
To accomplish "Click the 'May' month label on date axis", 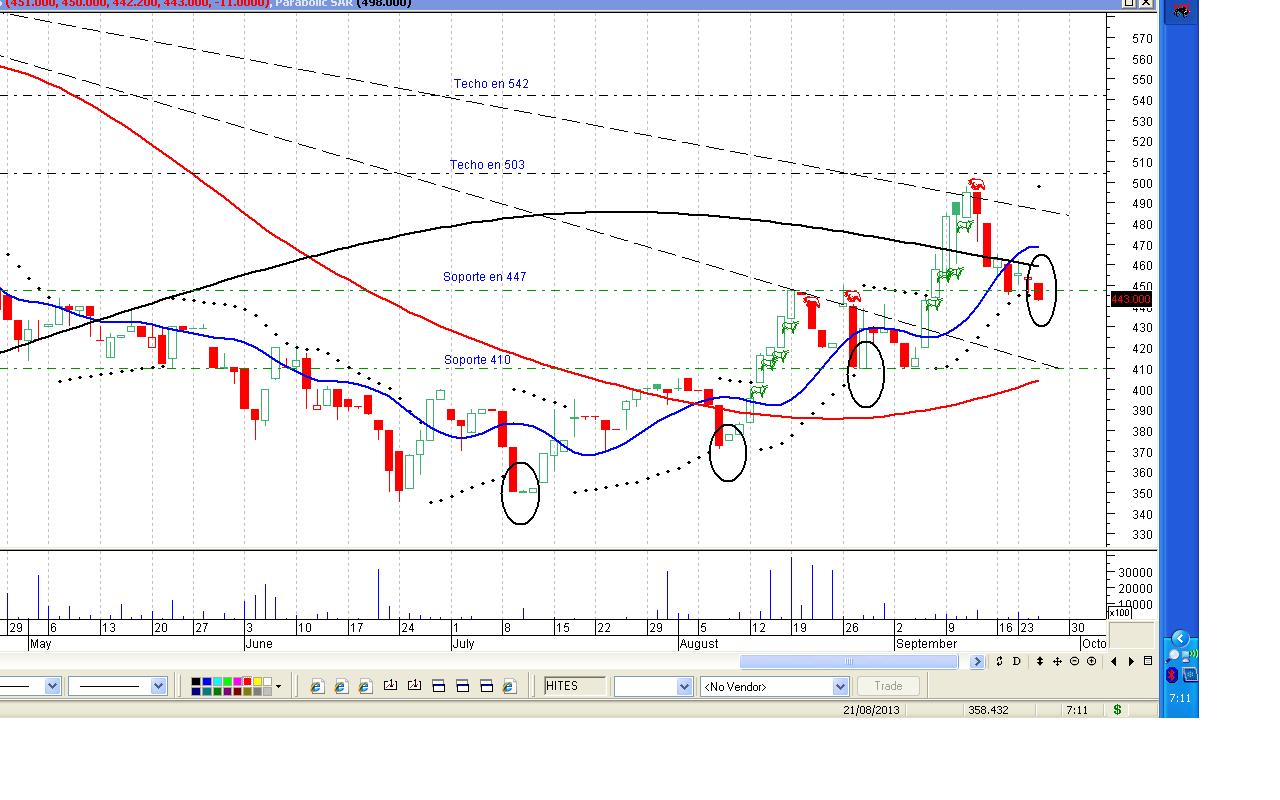I will point(41,644).
